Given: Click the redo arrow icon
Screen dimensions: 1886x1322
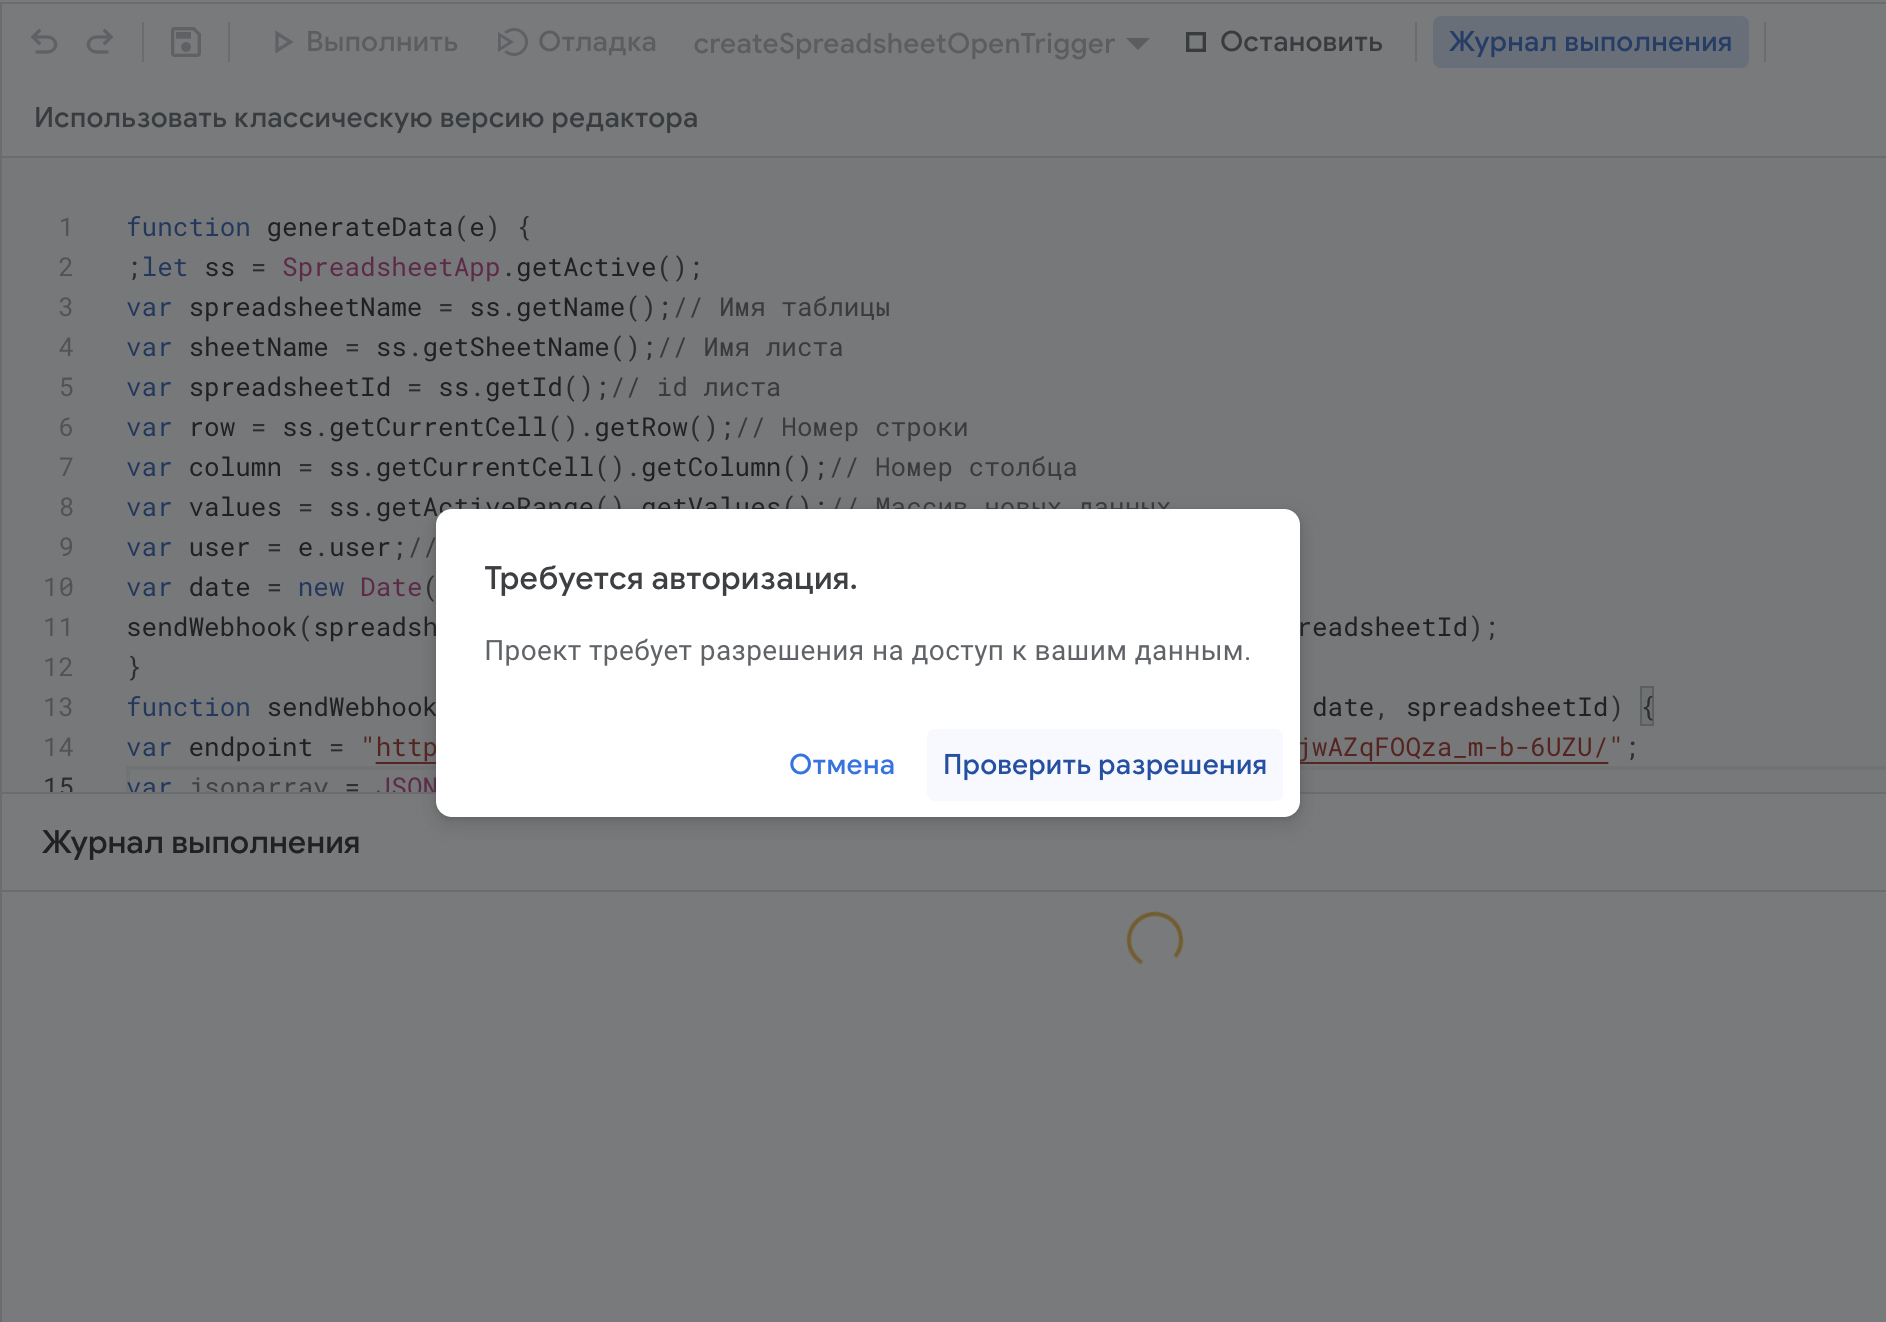Looking at the screenshot, I should 99,42.
